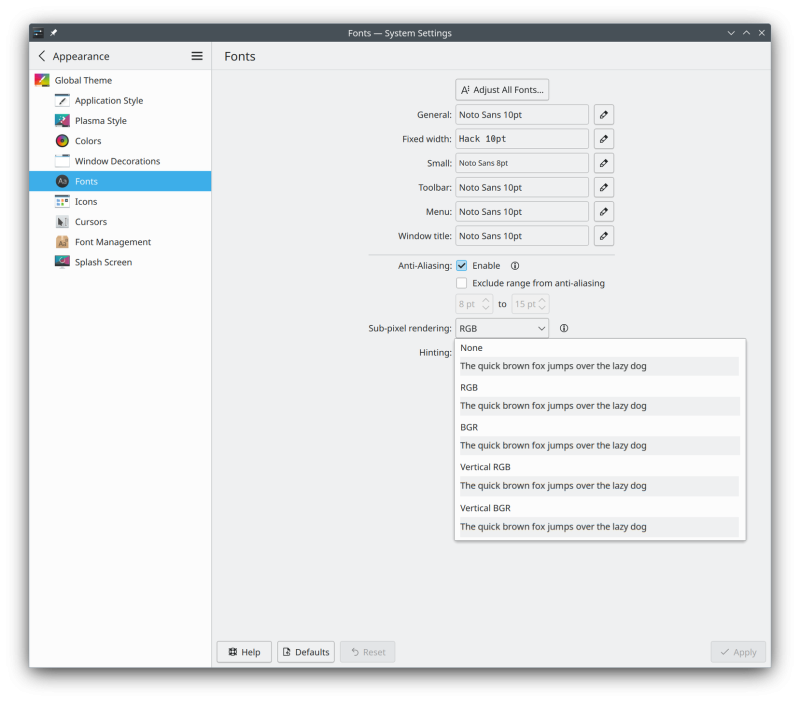Click the Window title font field
Viewport: 800px width, 702px height.
coord(522,236)
